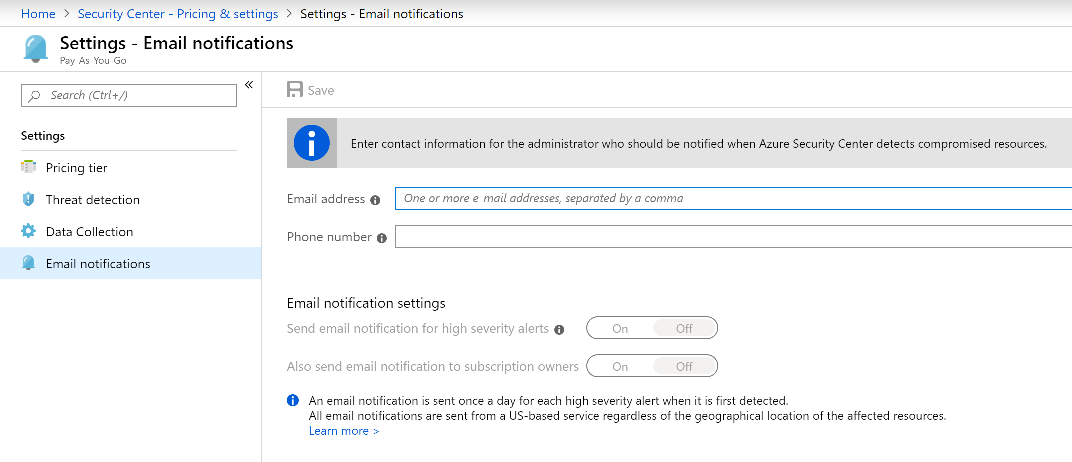Navigate to Home in the breadcrumb
Viewport: 1072px width, 462px height.
[x=38, y=14]
